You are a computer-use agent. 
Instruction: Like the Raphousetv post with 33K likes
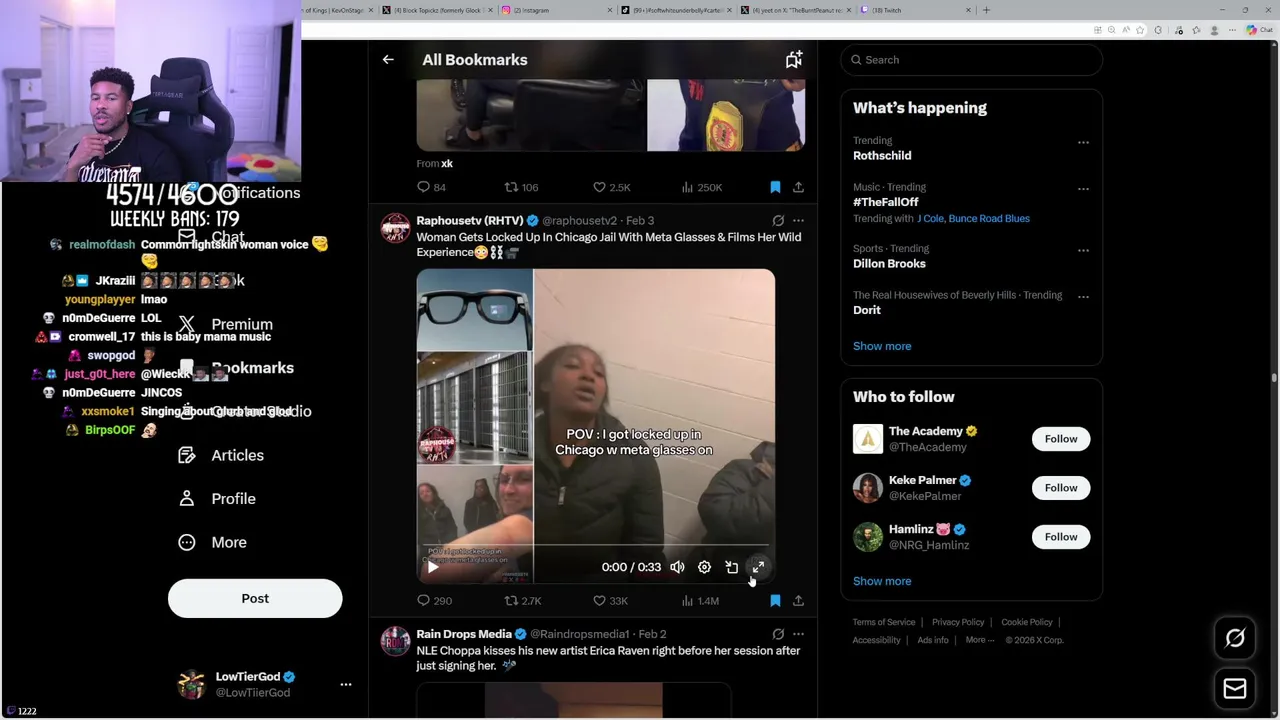coord(610,601)
